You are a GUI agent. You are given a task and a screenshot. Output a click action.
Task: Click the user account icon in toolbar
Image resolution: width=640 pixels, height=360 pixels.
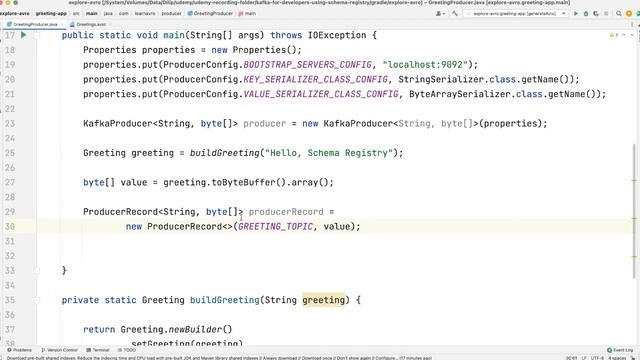click(x=440, y=13)
